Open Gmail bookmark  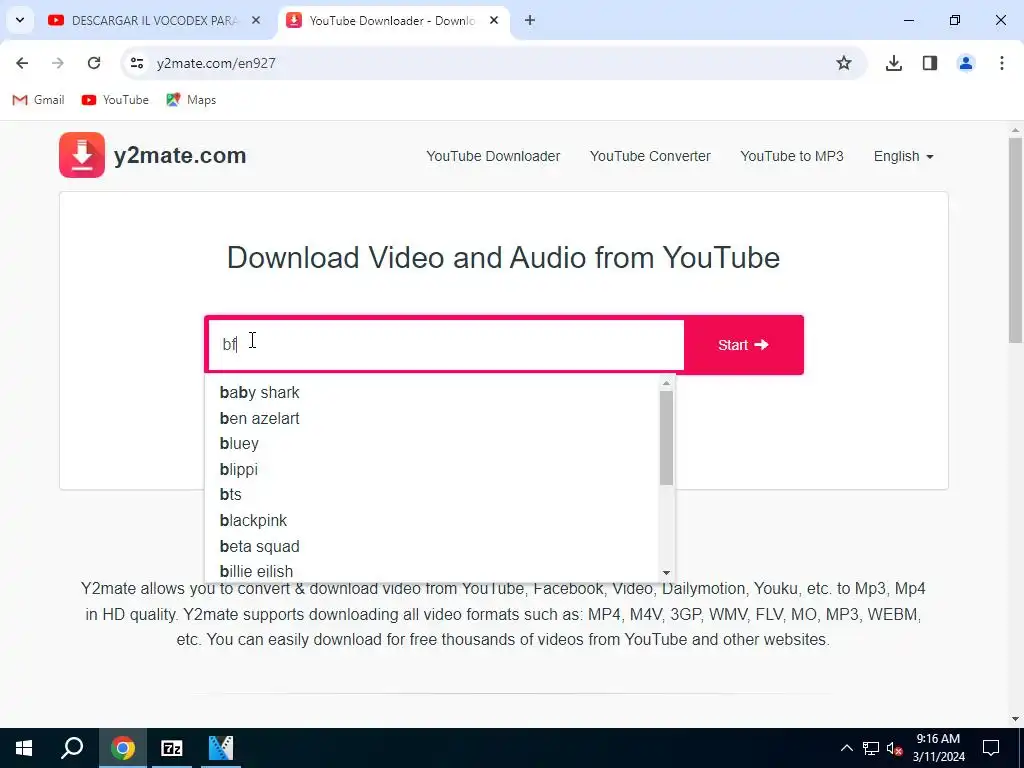[x=39, y=100]
